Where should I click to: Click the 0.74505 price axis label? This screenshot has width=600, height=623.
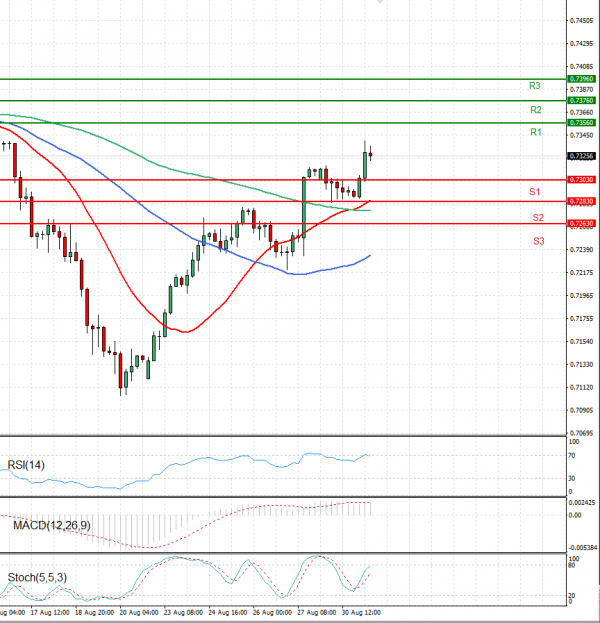coord(581,21)
